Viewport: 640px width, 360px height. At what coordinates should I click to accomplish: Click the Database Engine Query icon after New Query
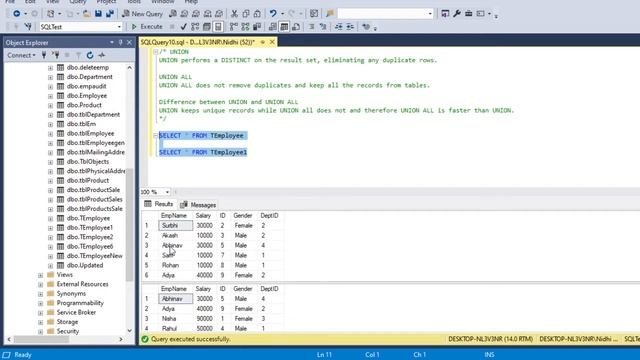point(173,14)
